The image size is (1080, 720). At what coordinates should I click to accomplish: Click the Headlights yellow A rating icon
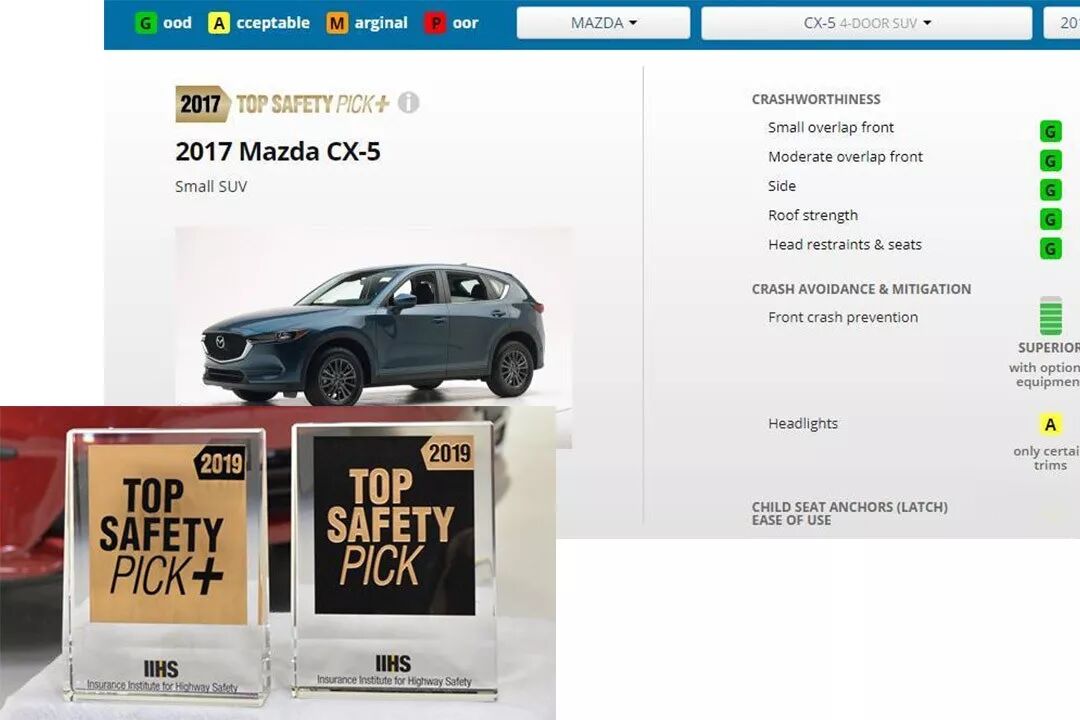pyautogui.click(x=1050, y=424)
